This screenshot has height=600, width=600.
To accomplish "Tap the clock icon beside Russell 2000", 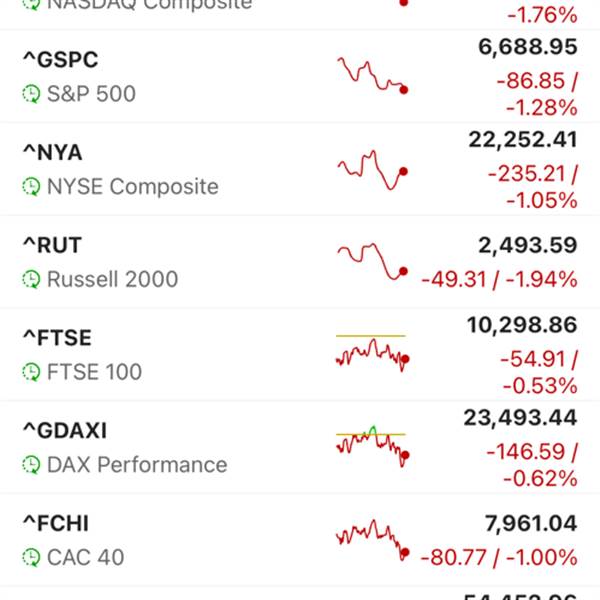I will click(31, 280).
